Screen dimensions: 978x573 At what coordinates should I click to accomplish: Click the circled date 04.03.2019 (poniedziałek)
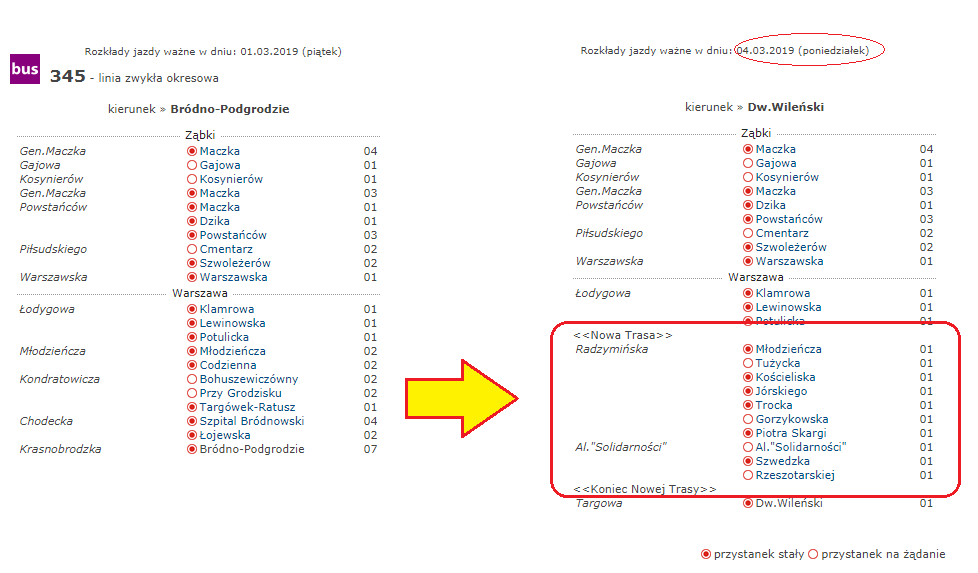click(809, 50)
